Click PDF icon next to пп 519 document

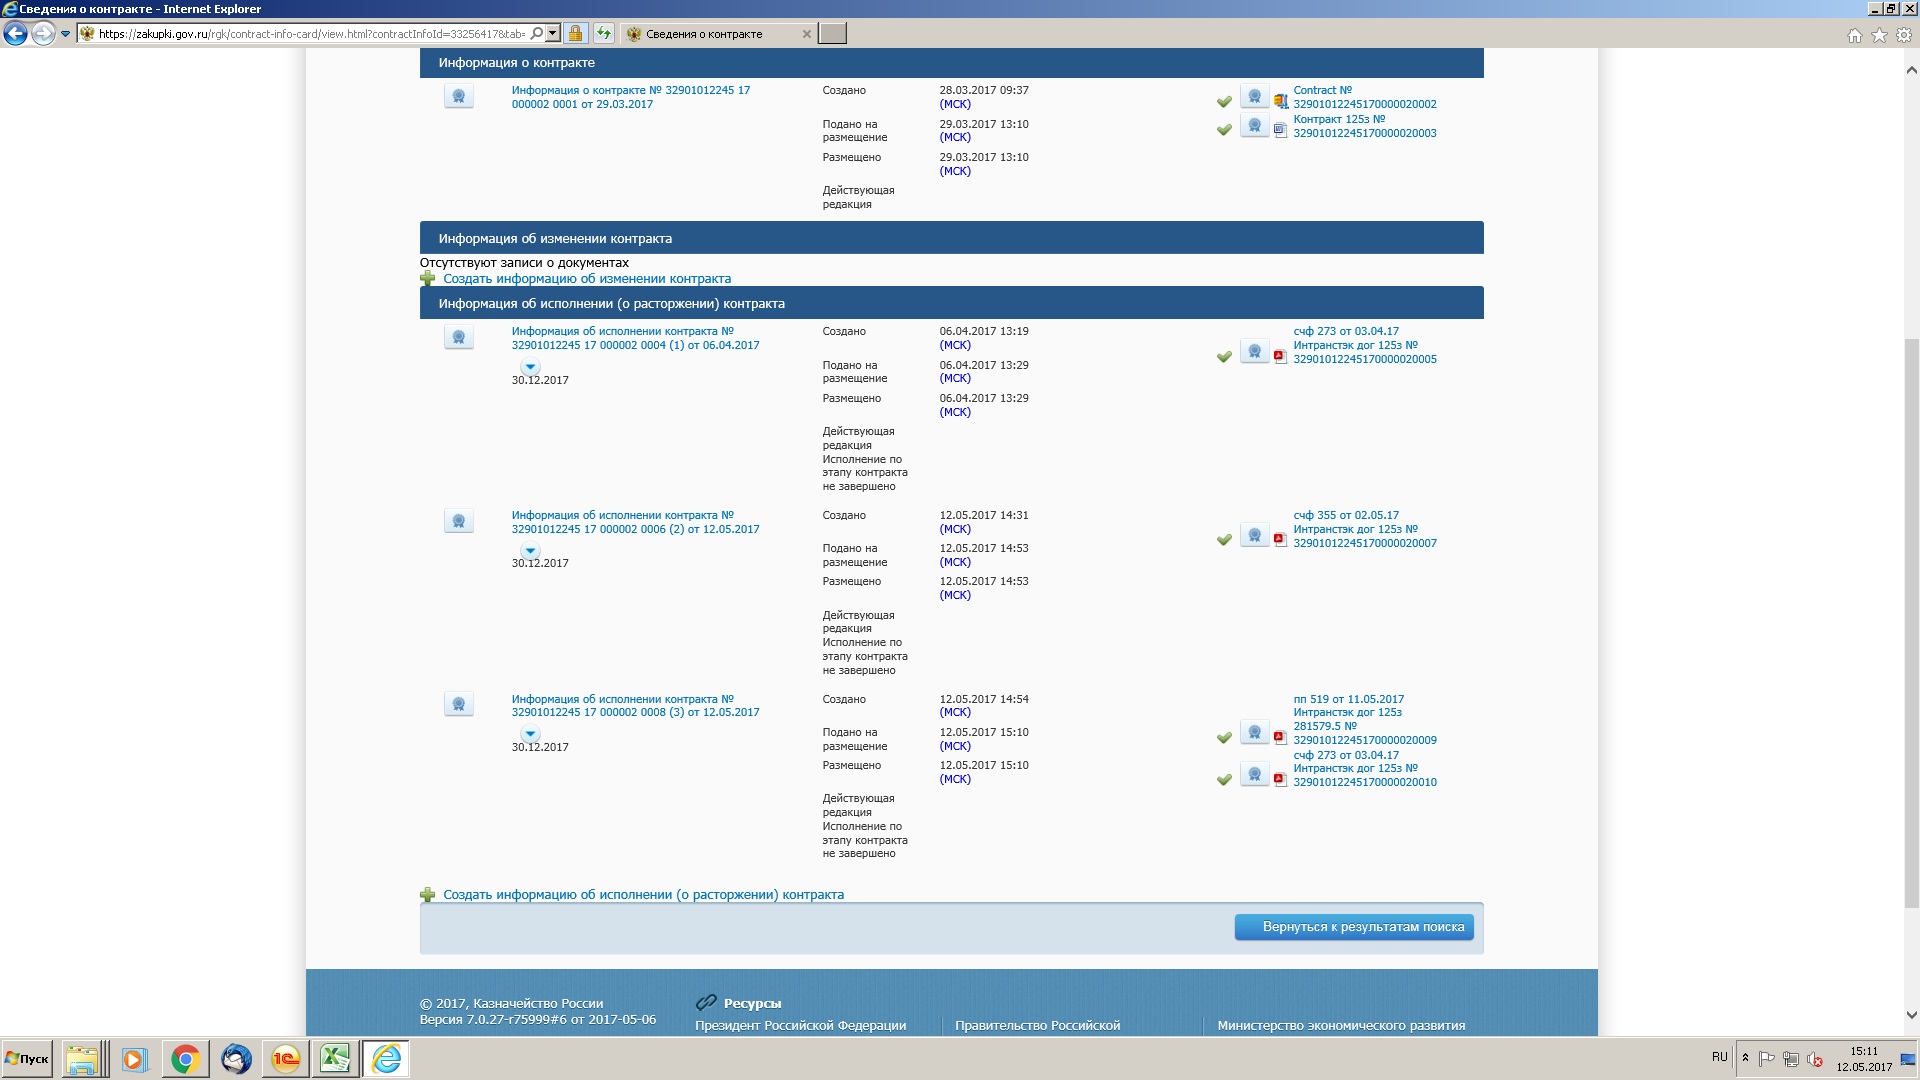(1279, 737)
